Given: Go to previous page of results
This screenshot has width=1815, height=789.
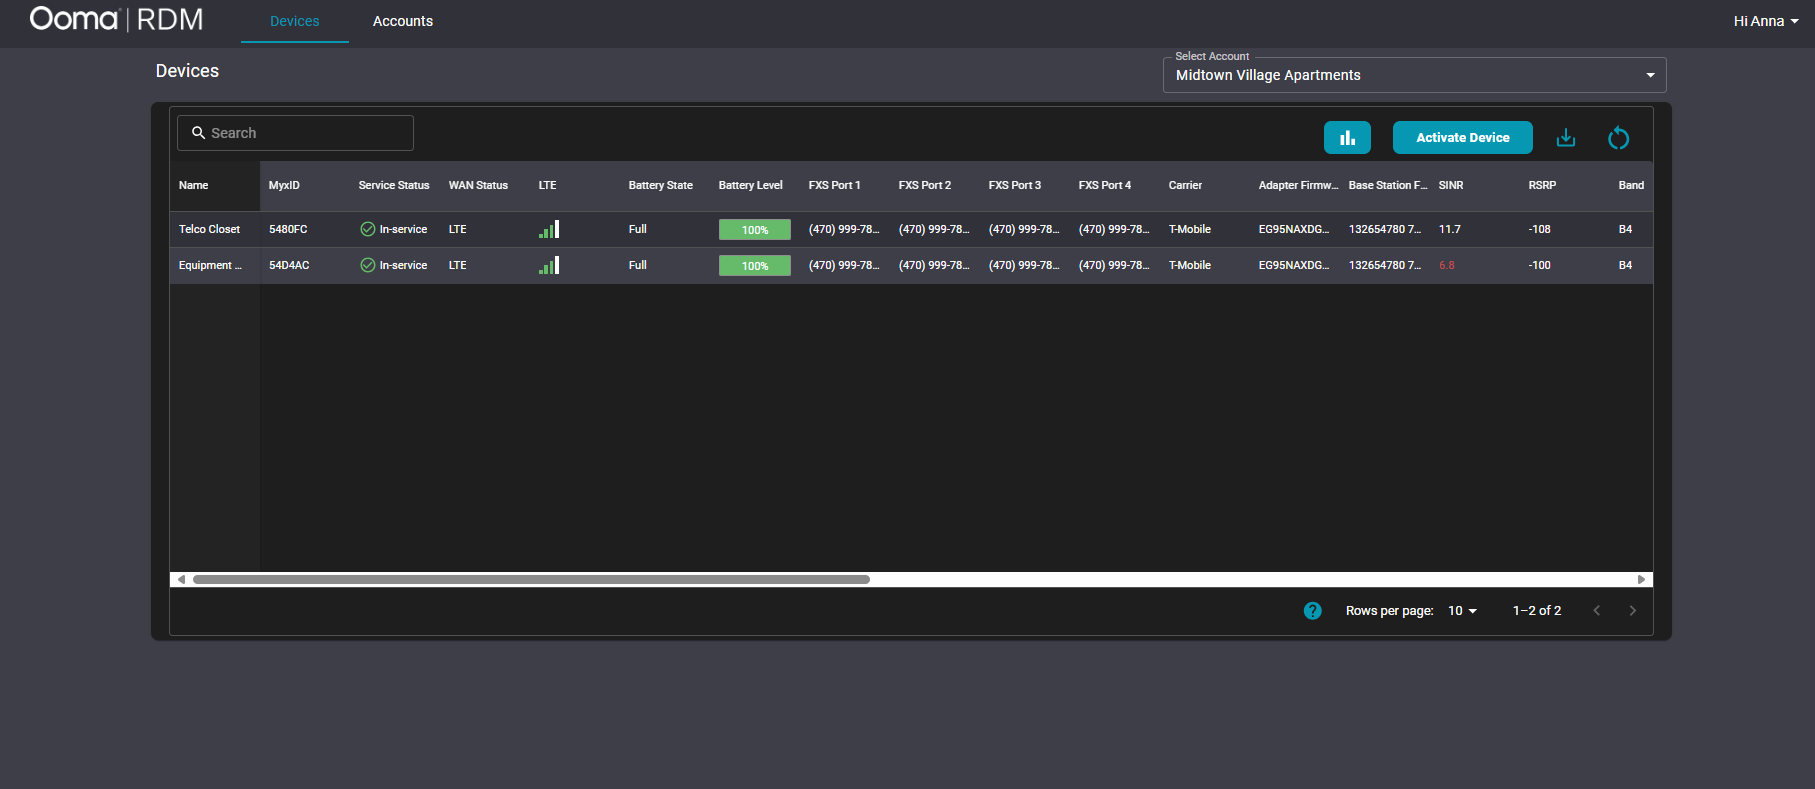Looking at the screenshot, I should coord(1597,611).
